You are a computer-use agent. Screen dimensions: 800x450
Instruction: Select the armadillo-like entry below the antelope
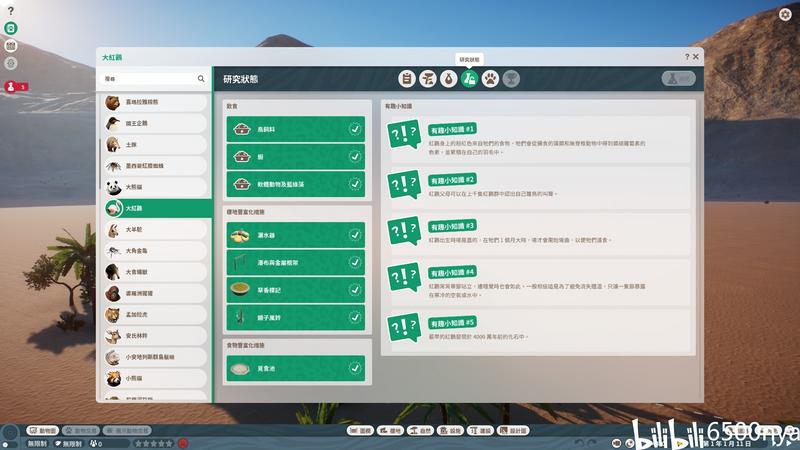pyautogui.click(x=156, y=357)
